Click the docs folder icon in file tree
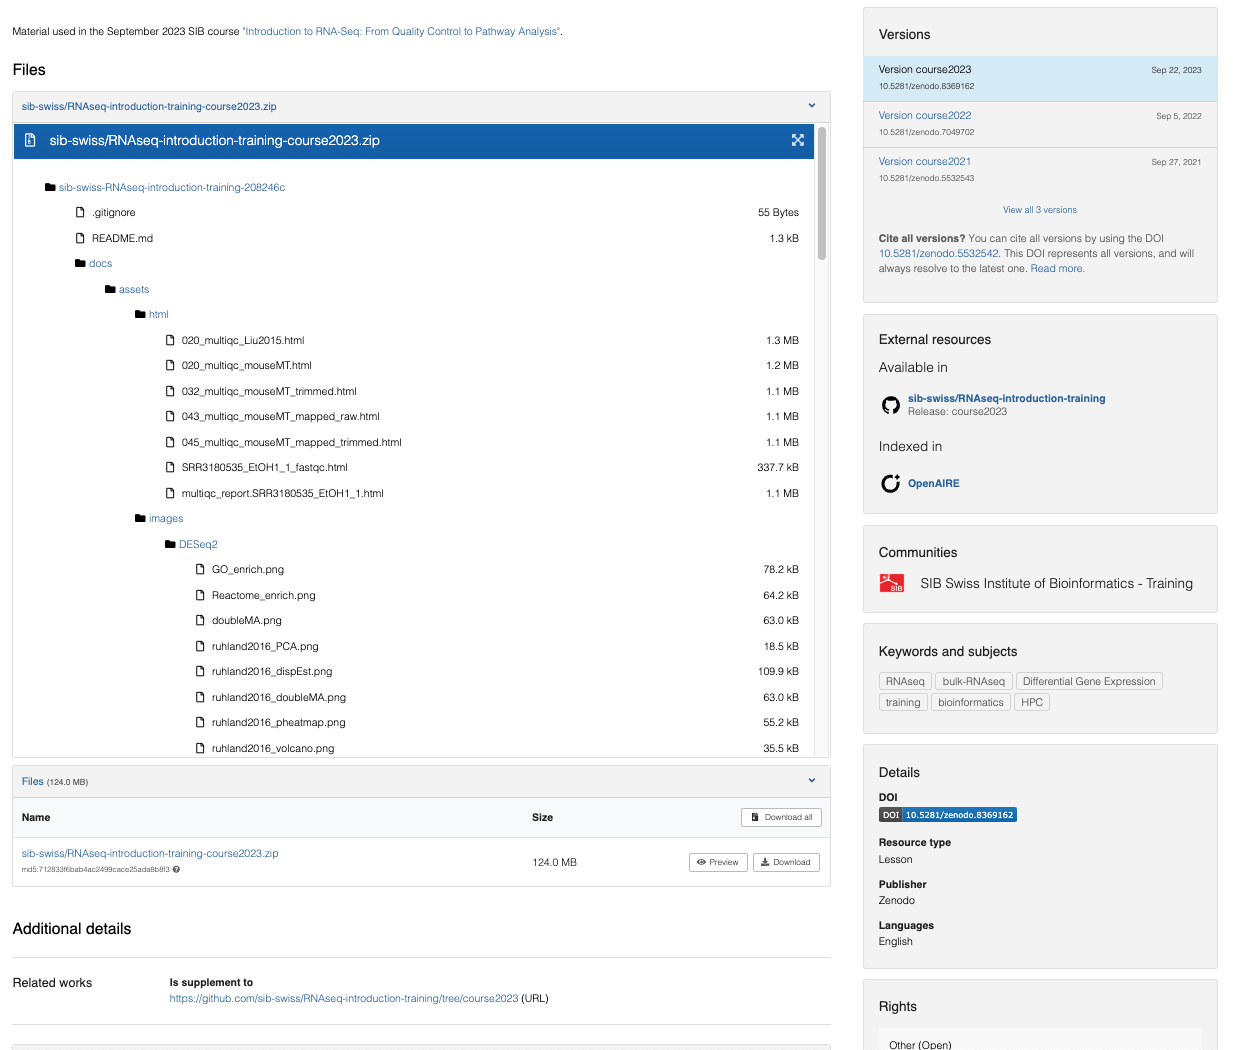Viewport: 1242px width, 1050px height. pos(80,264)
